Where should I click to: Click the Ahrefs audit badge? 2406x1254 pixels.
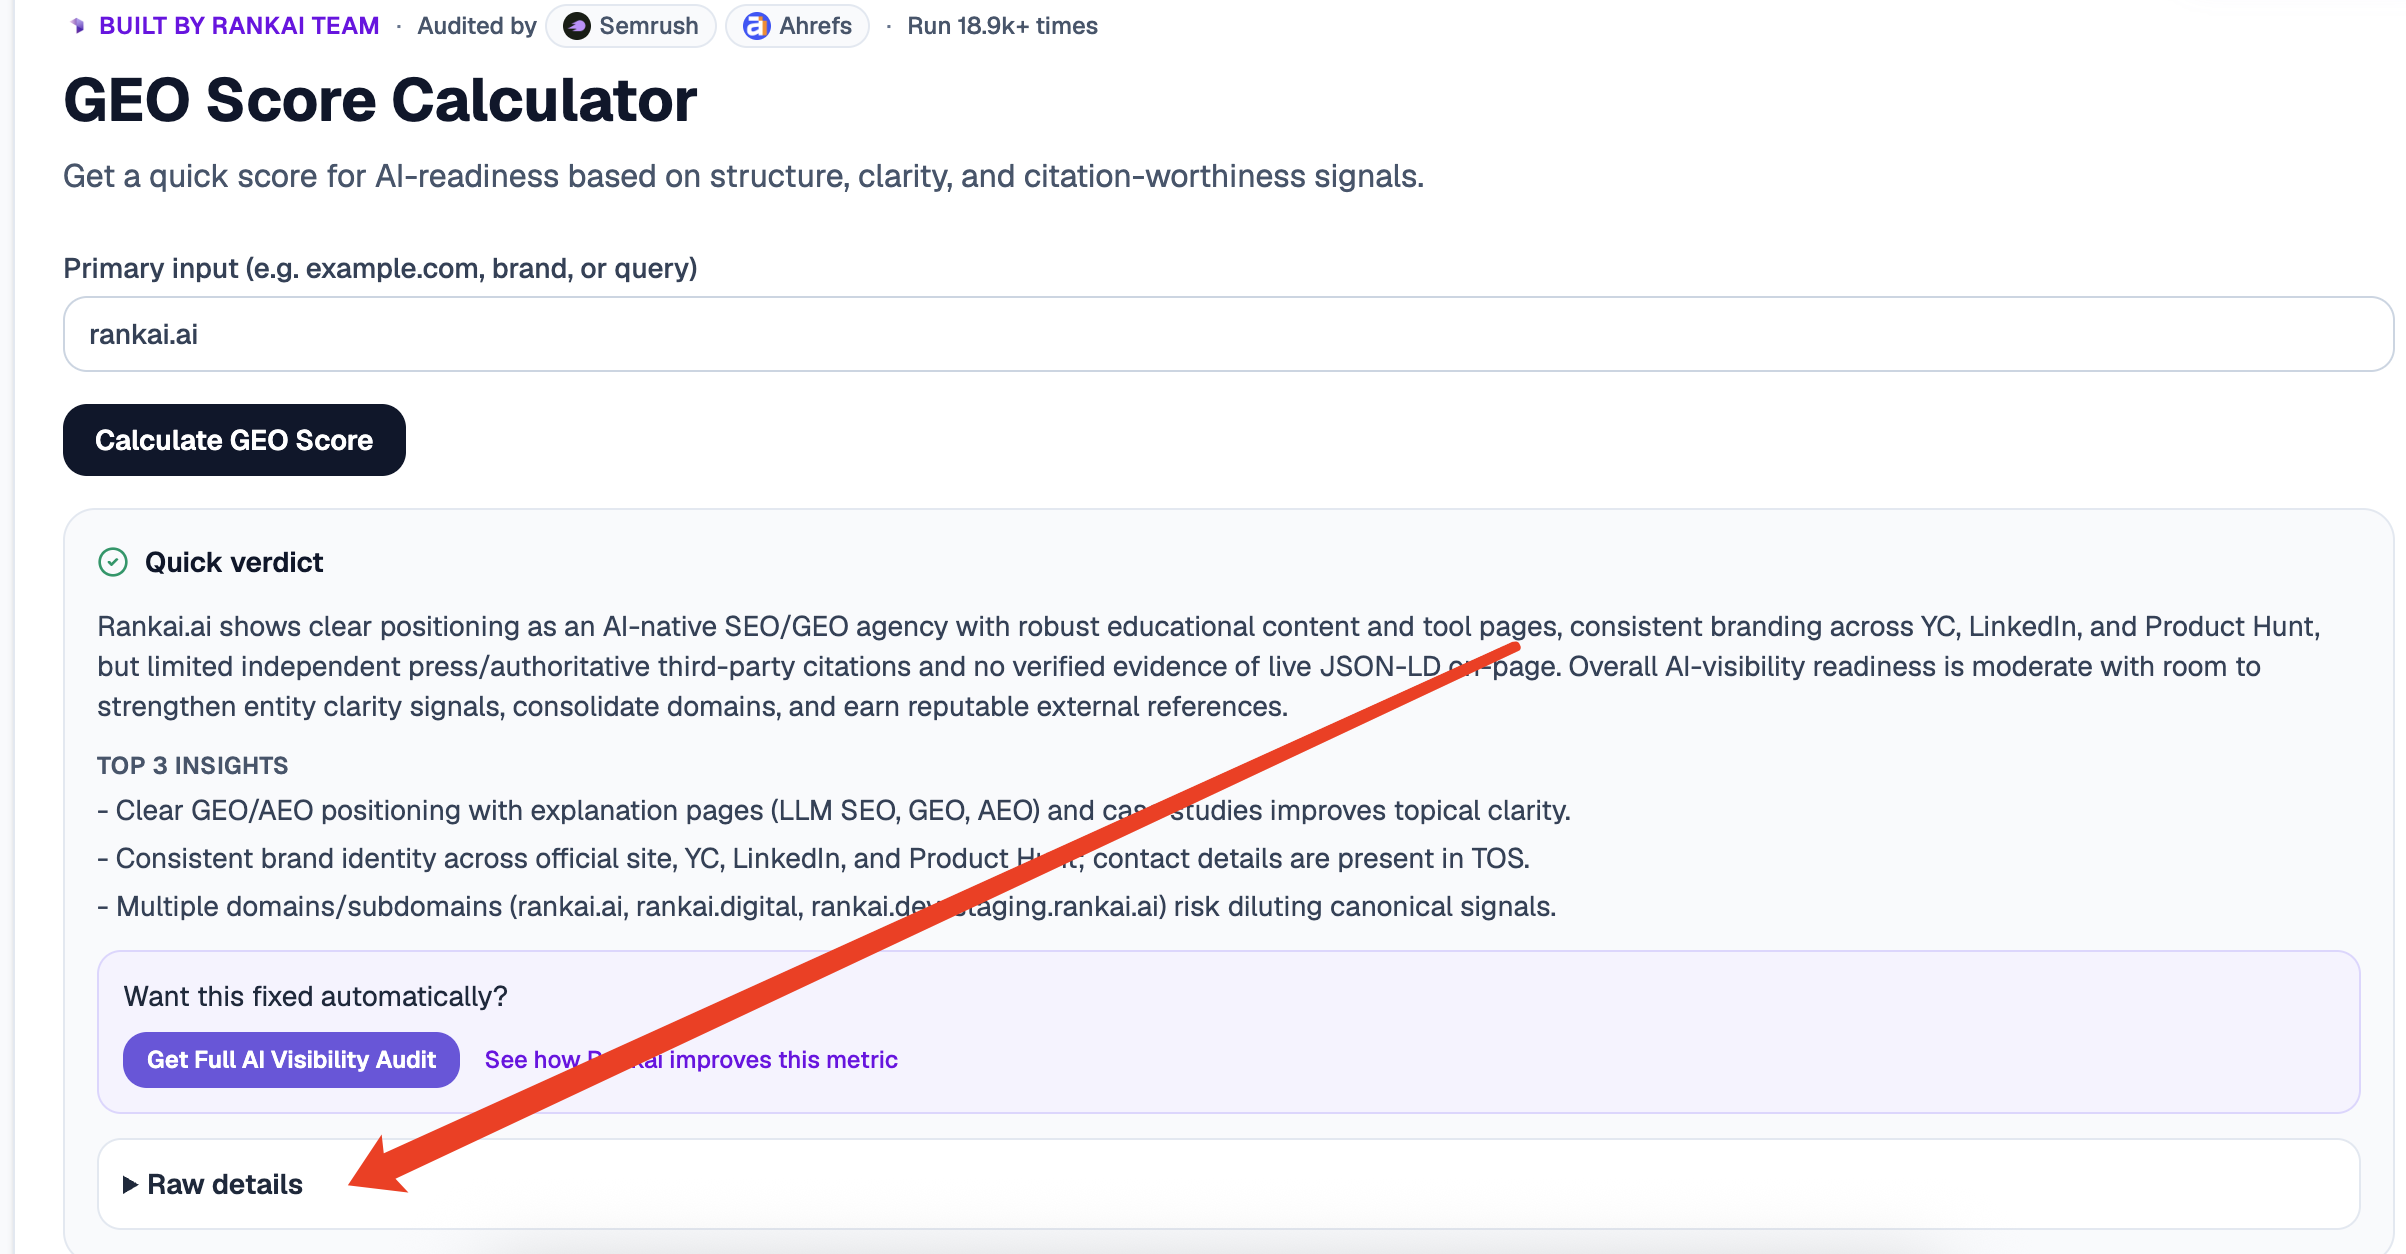[797, 26]
